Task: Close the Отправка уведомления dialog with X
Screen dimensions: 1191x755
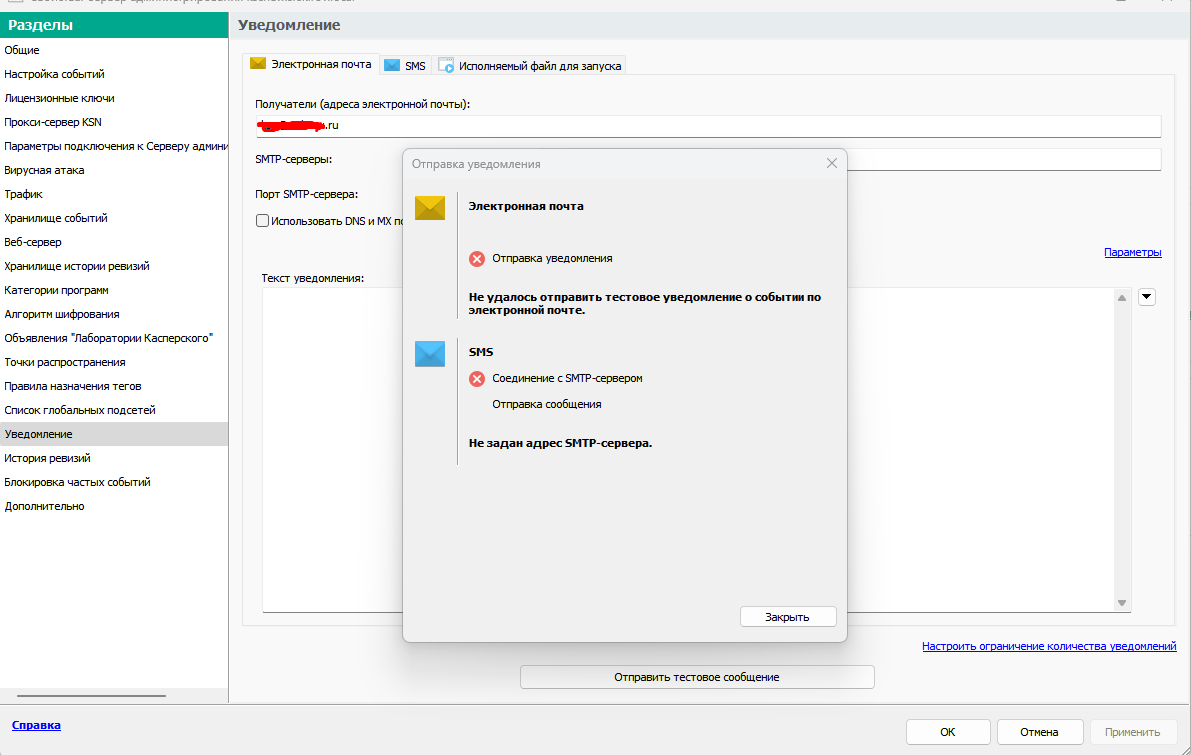Action: coord(832,163)
